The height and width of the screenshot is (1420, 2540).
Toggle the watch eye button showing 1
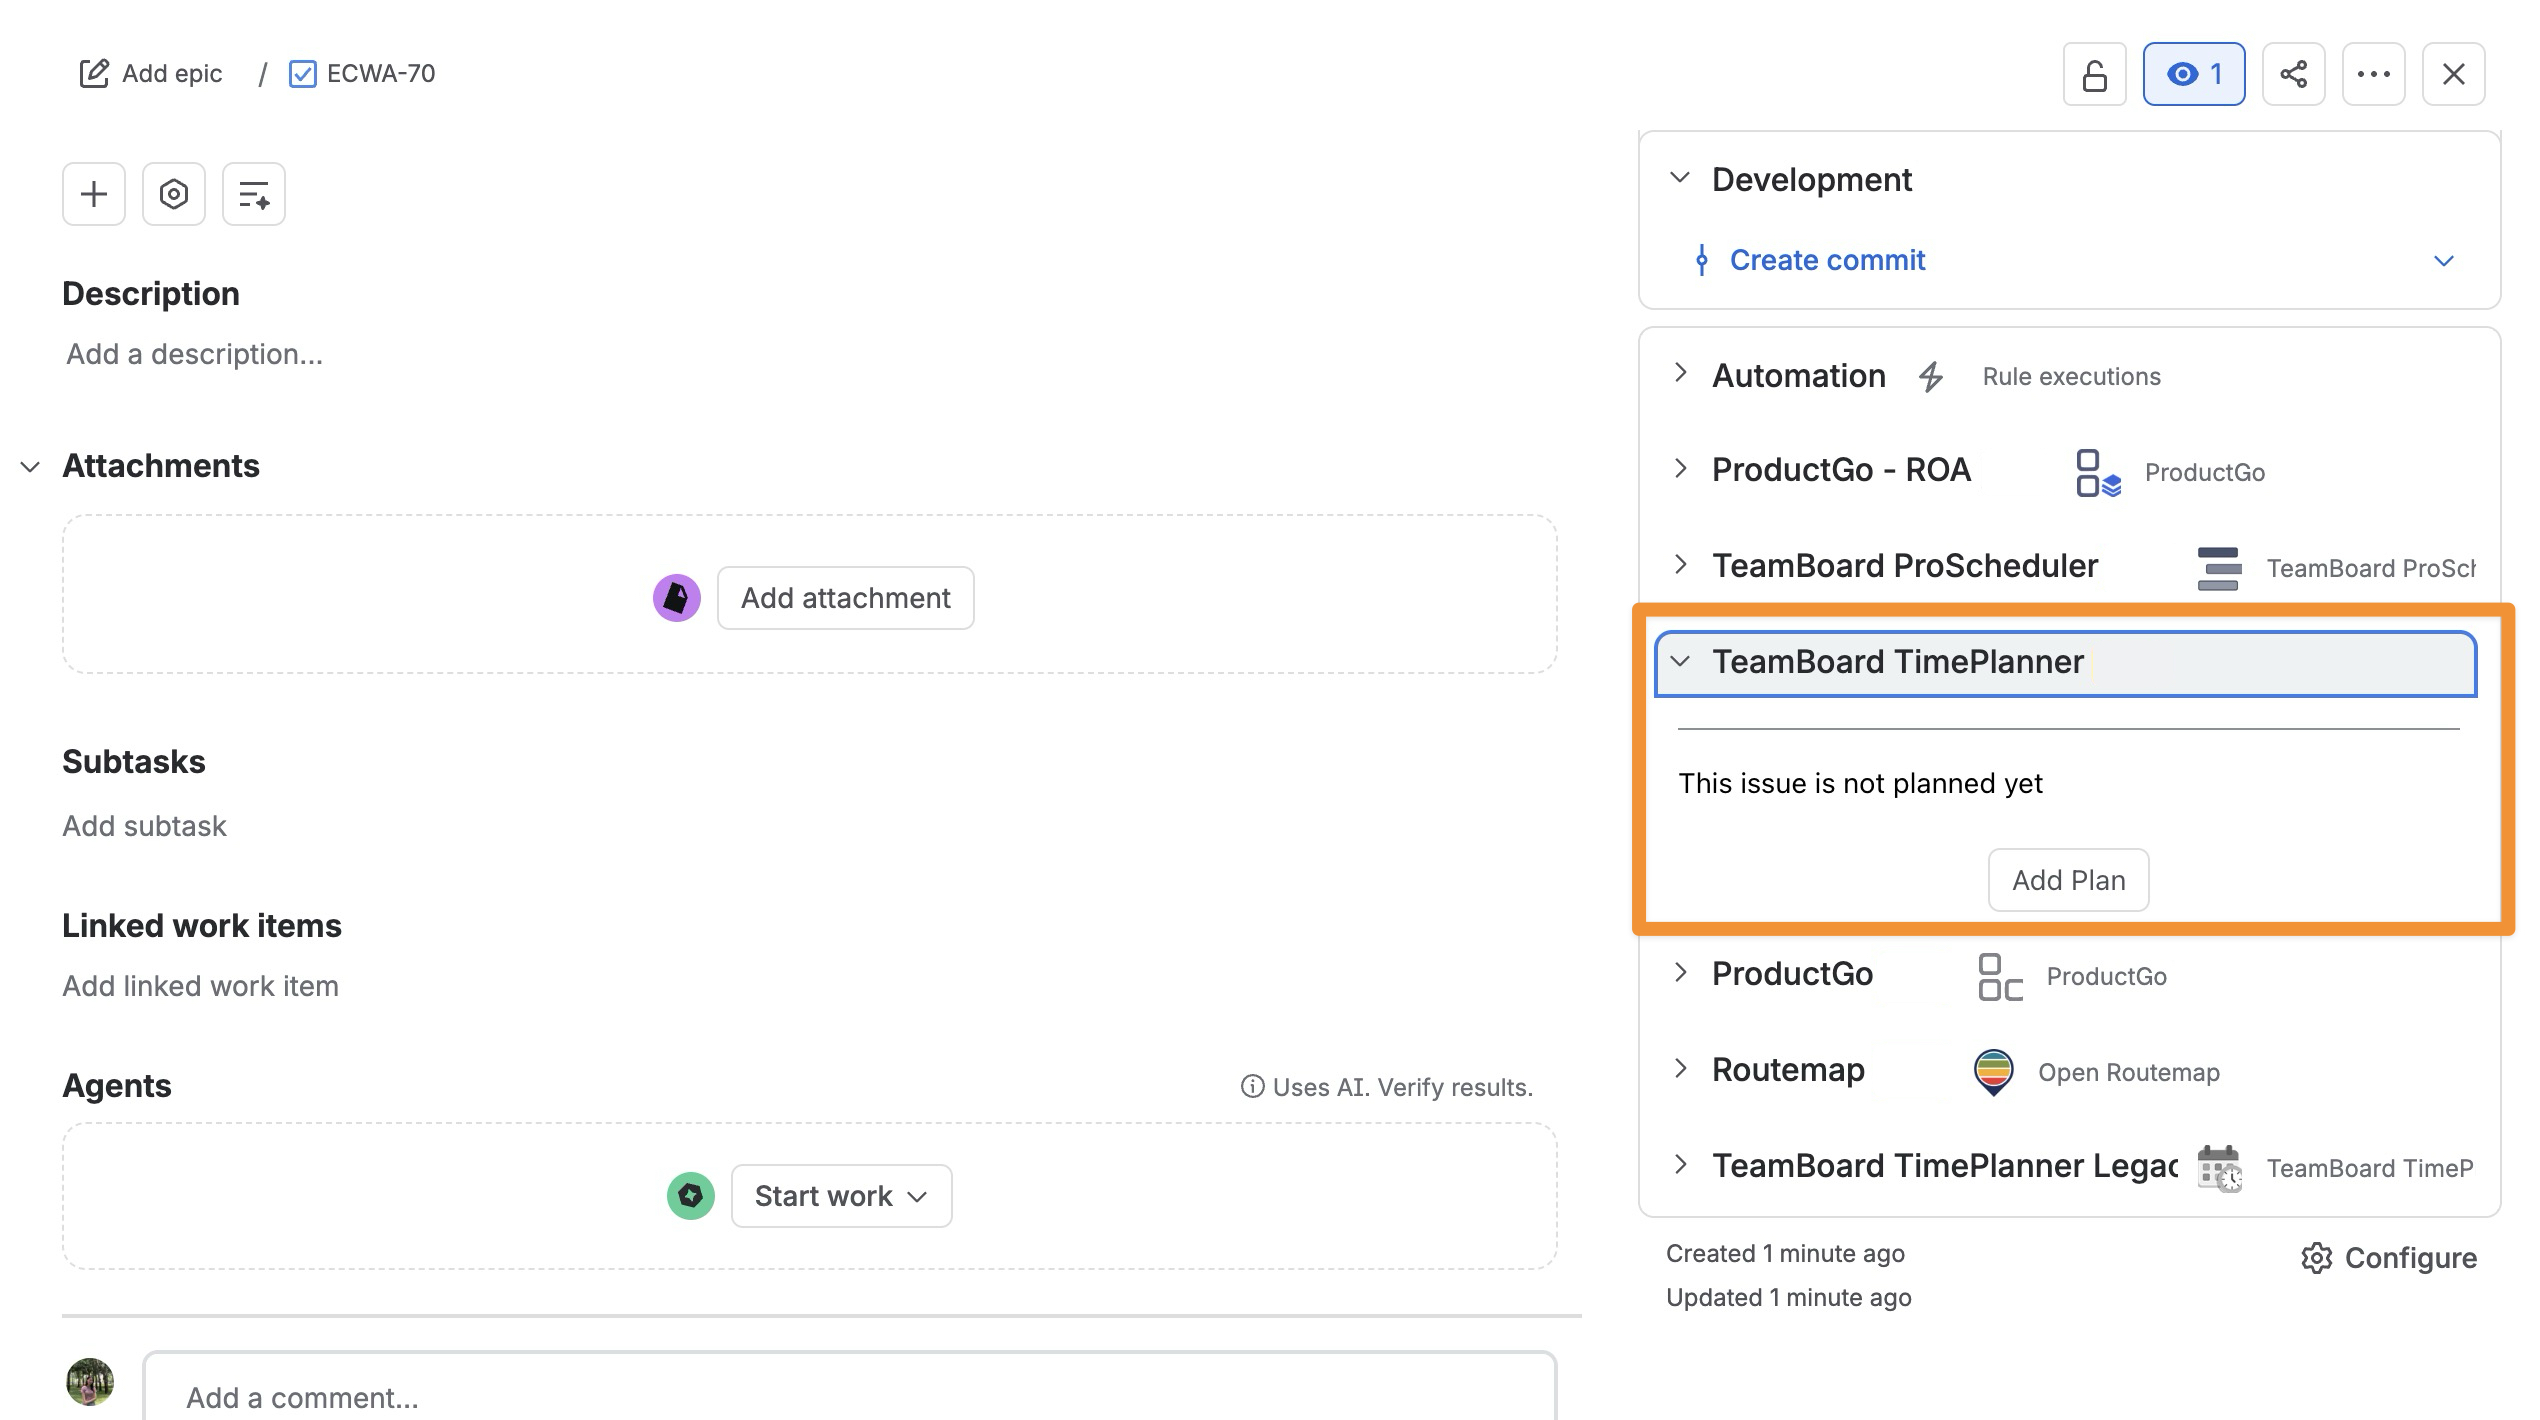(2194, 74)
